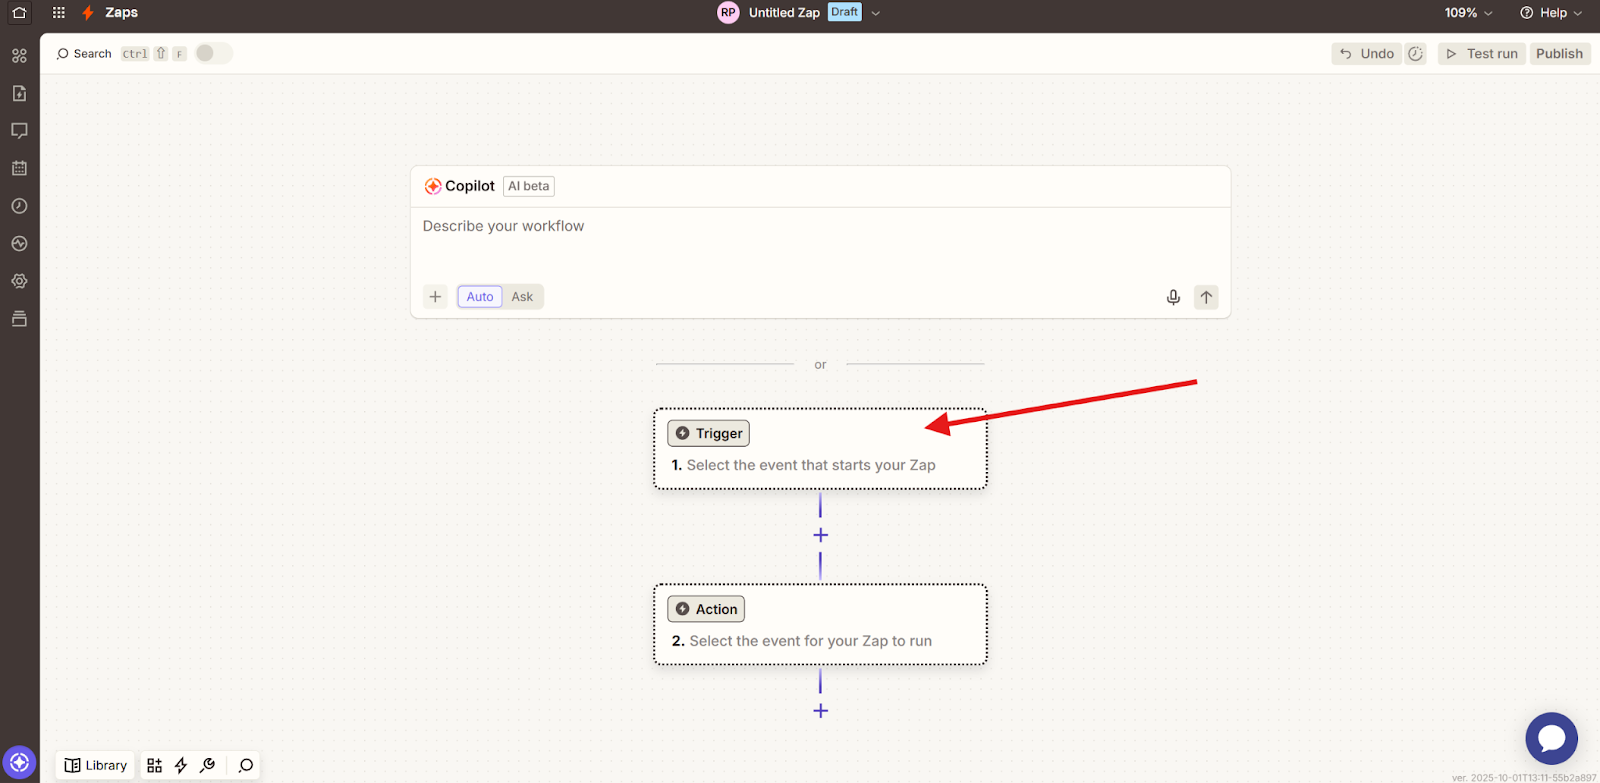The width and height of the screenshot is (1600, 783).
Task: Click 'Select the event that starts your Zap'
Action: tap(811, 465)
